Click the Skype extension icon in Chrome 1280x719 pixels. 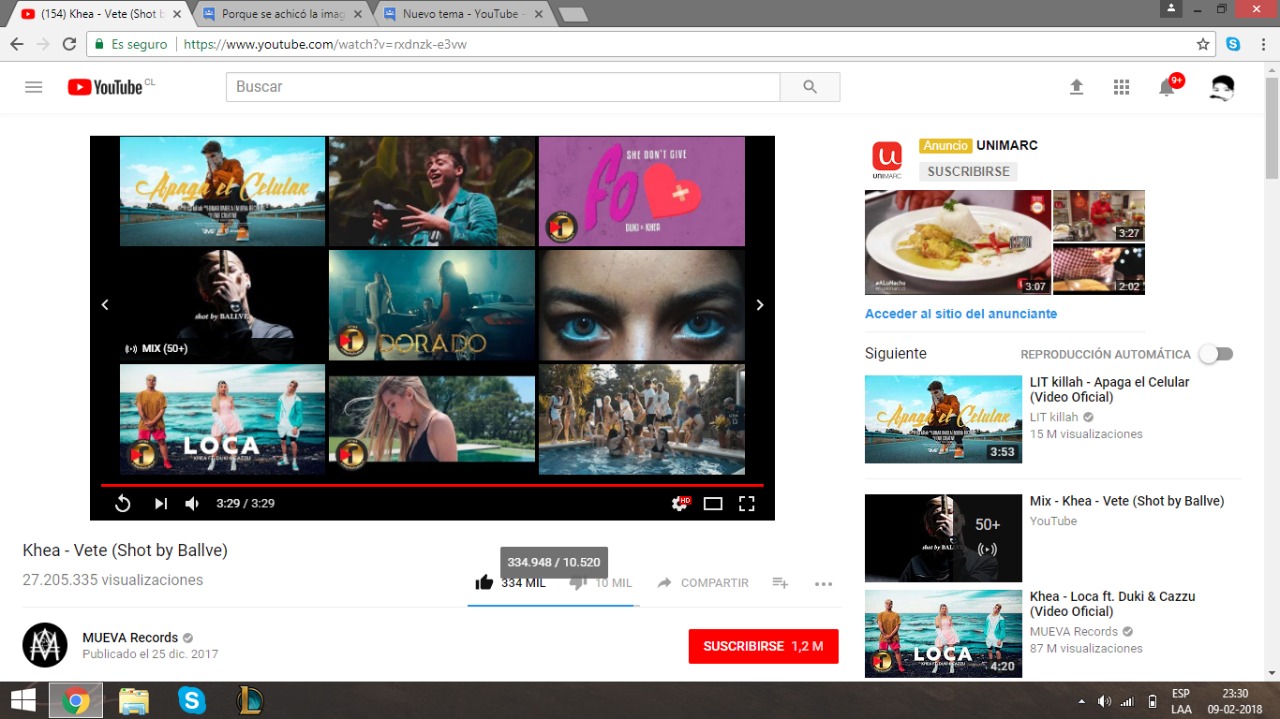pyautogui.click(x=1233, y=44)
